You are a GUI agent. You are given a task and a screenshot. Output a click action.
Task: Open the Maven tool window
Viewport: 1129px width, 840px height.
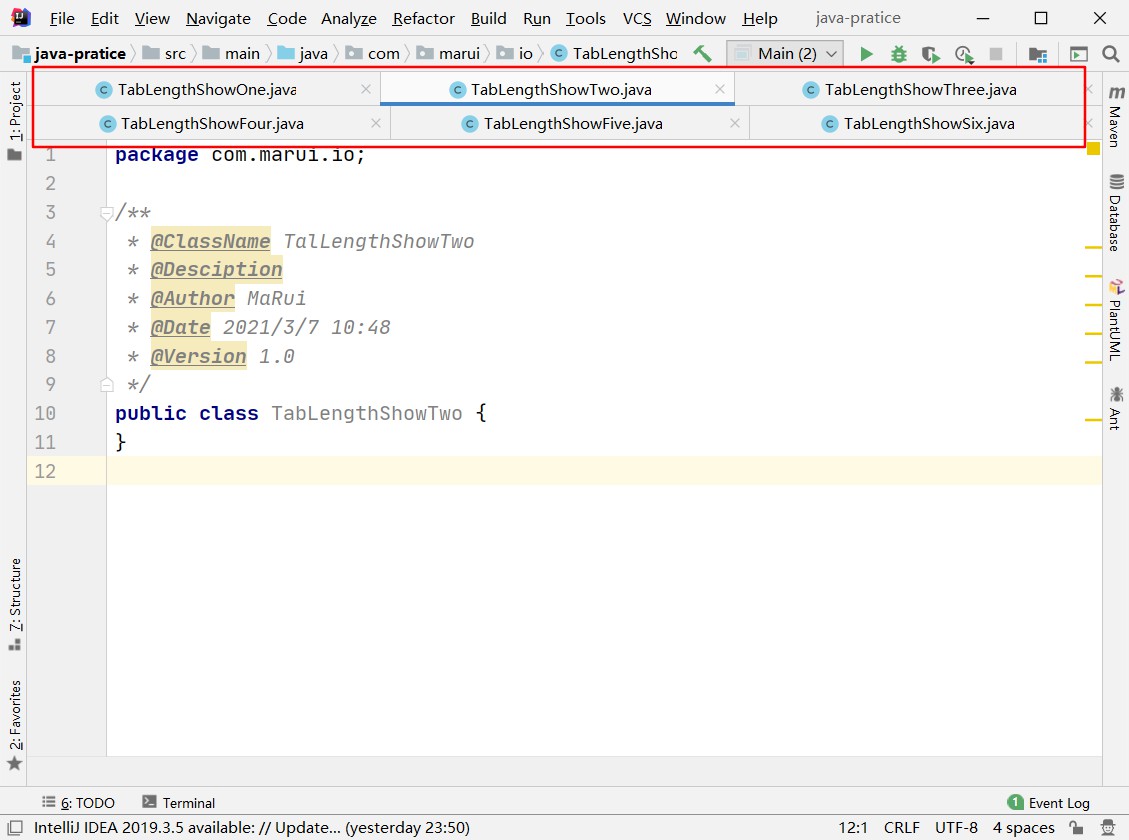click(x=1115, y=117)
